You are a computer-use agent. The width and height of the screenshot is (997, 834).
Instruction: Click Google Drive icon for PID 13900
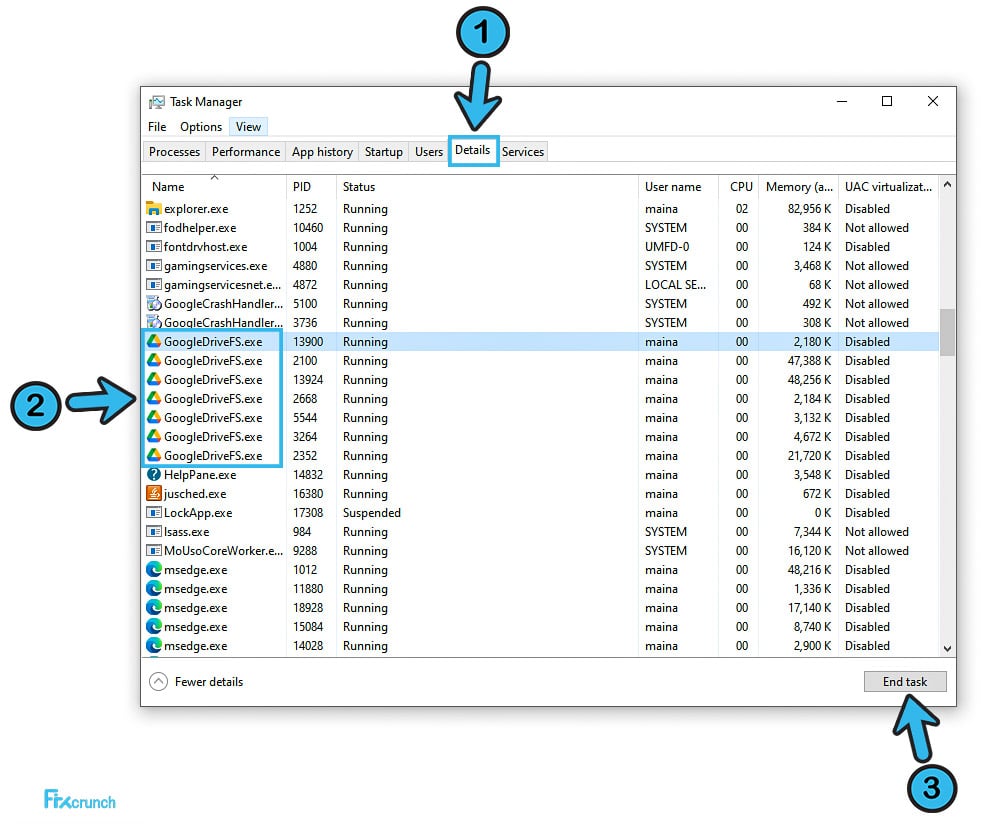(154, 341)
